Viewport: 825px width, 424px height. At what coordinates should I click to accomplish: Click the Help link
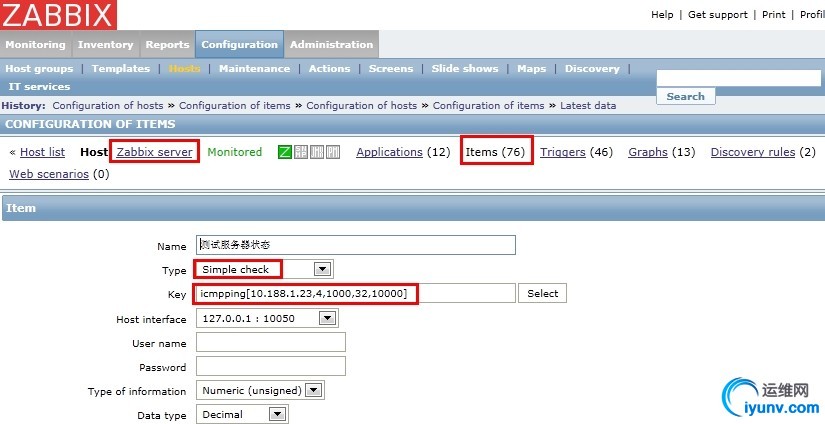pyautogui.click(x=662, y=15)
